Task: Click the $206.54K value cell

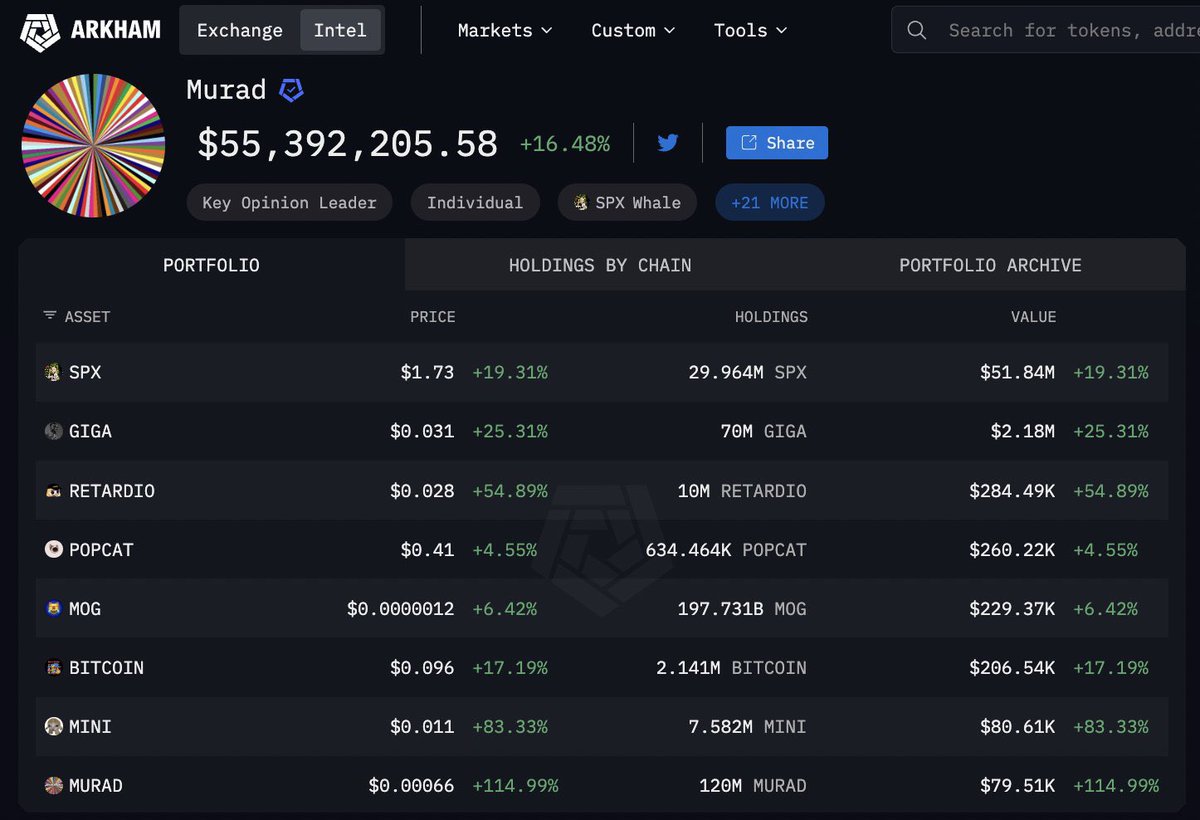Action: point(1012,668)
